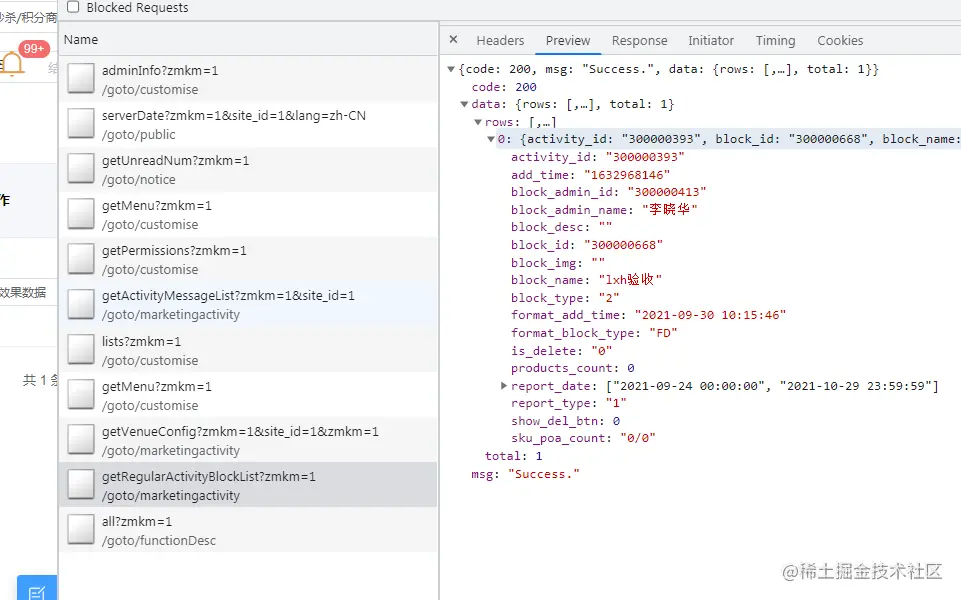Expand the report_date array
Viewport: 961px width, 600px height.
(504, 385)
